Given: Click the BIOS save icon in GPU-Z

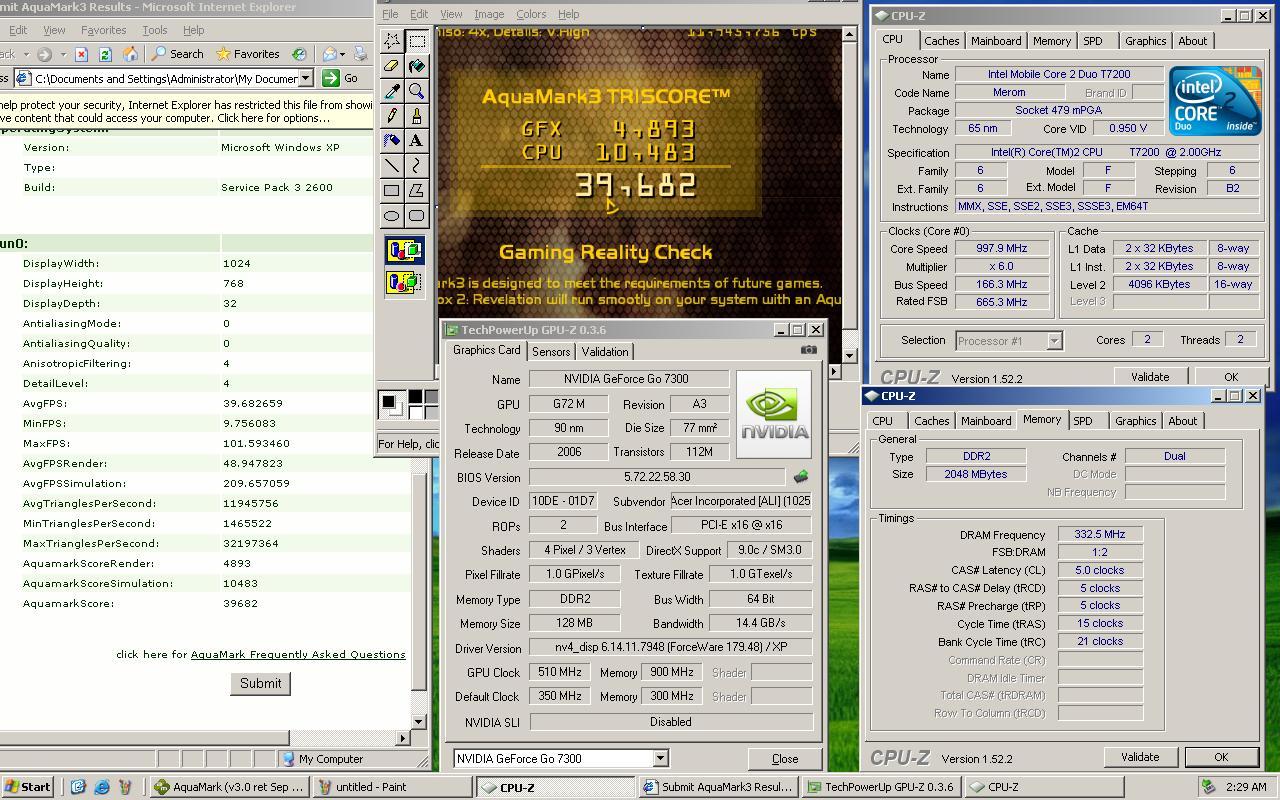Looking at the screenshot, I should [800, 477].
